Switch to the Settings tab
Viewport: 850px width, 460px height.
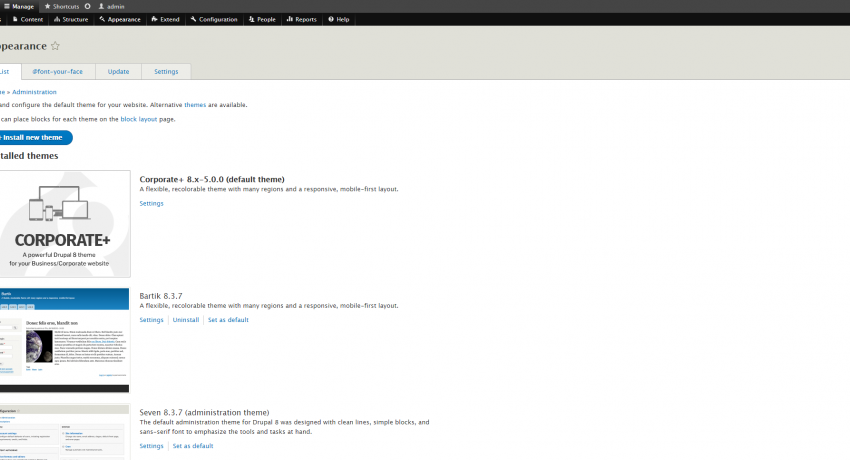[x=166, y=72]
